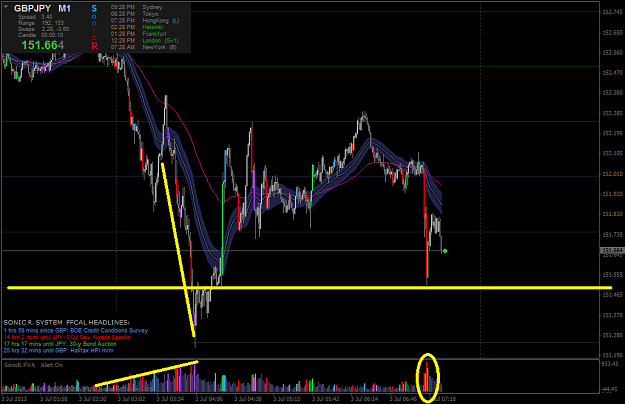Screen dimensions: 625x404
Task: Click the Candle 00:00:10 countdown
Action: point(40,35)
